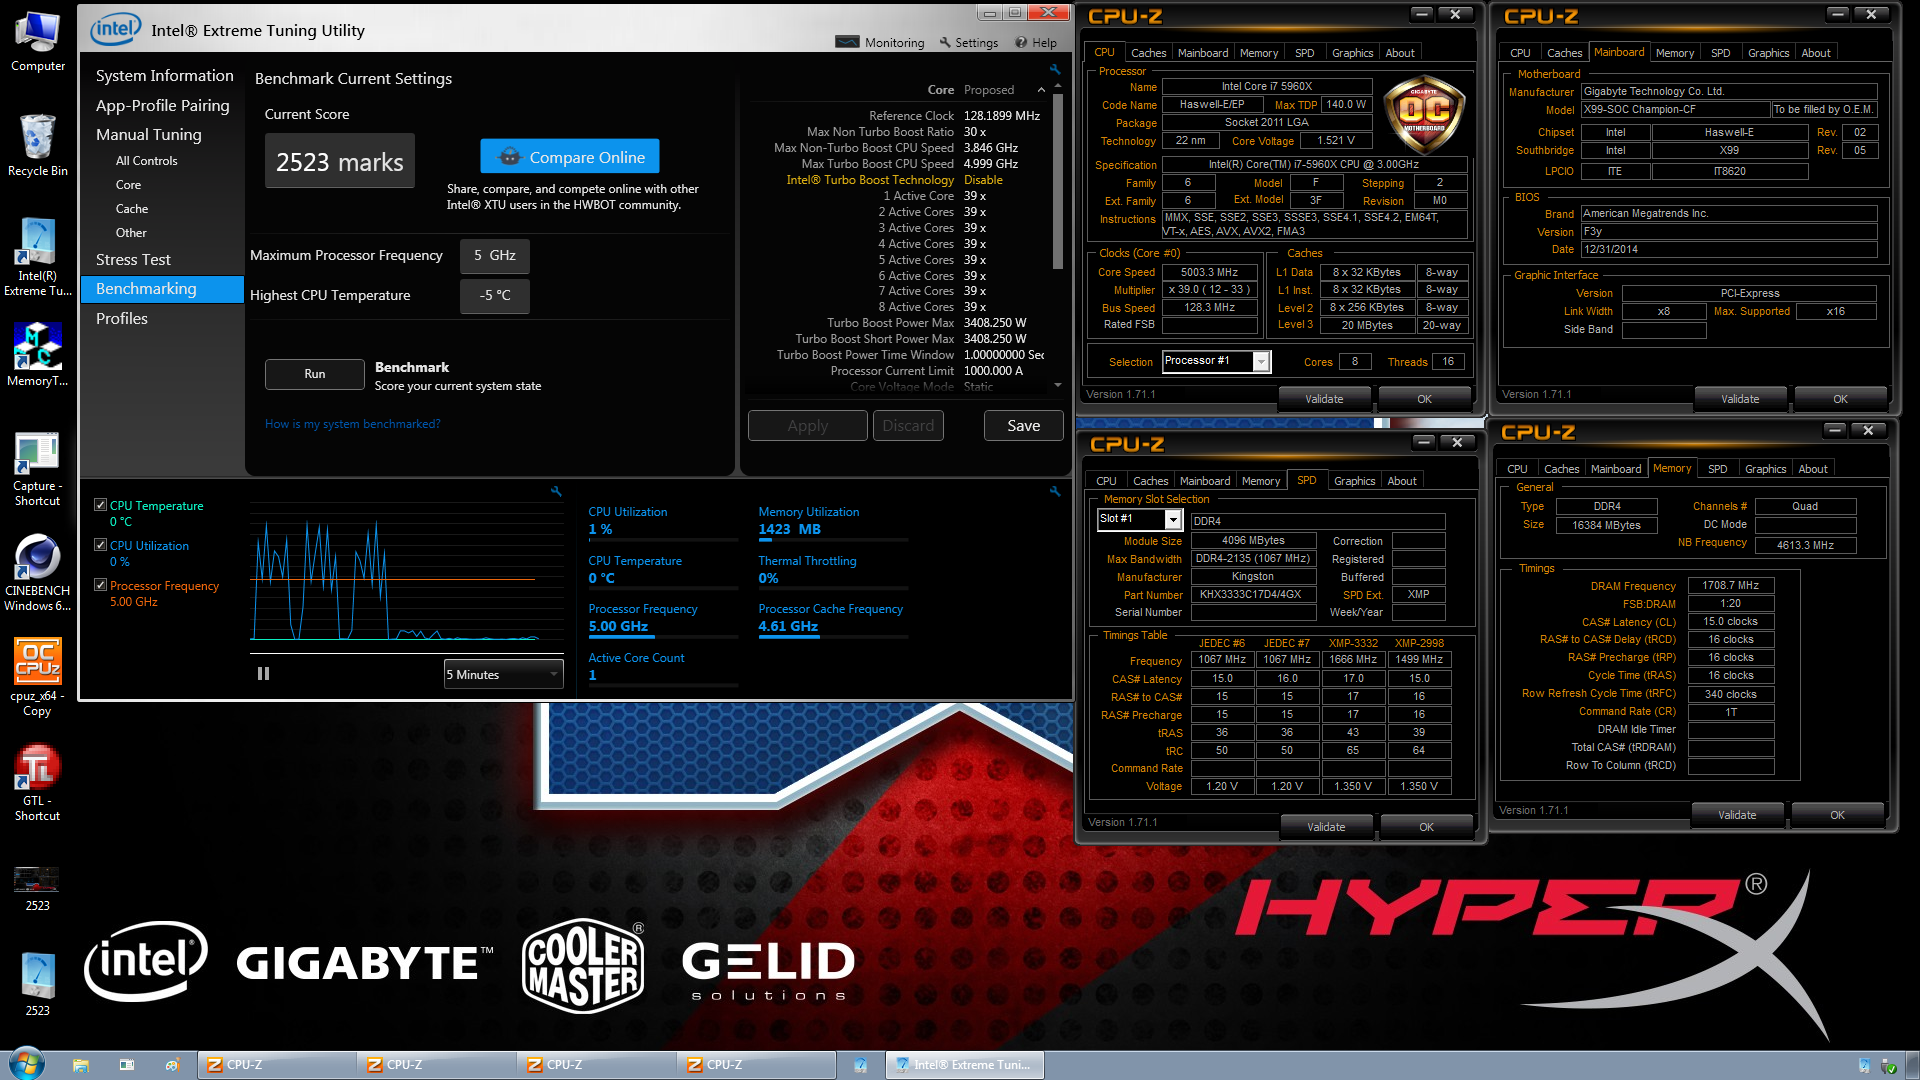Show desktop button at taskbar end
Screen dimensions: 1920x1080
1912,1065
